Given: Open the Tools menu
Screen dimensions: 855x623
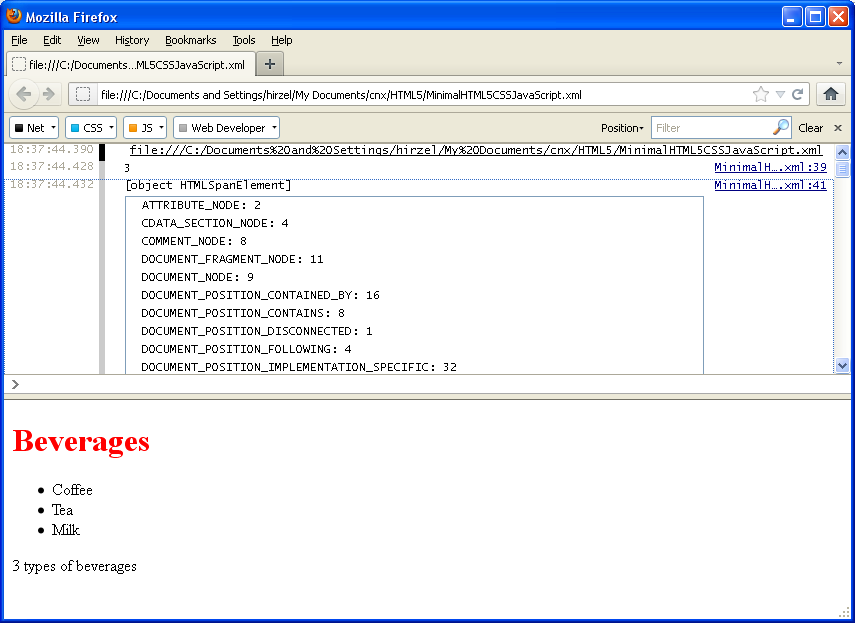Looking at the screenshot, I should click(x=243, y=40).
